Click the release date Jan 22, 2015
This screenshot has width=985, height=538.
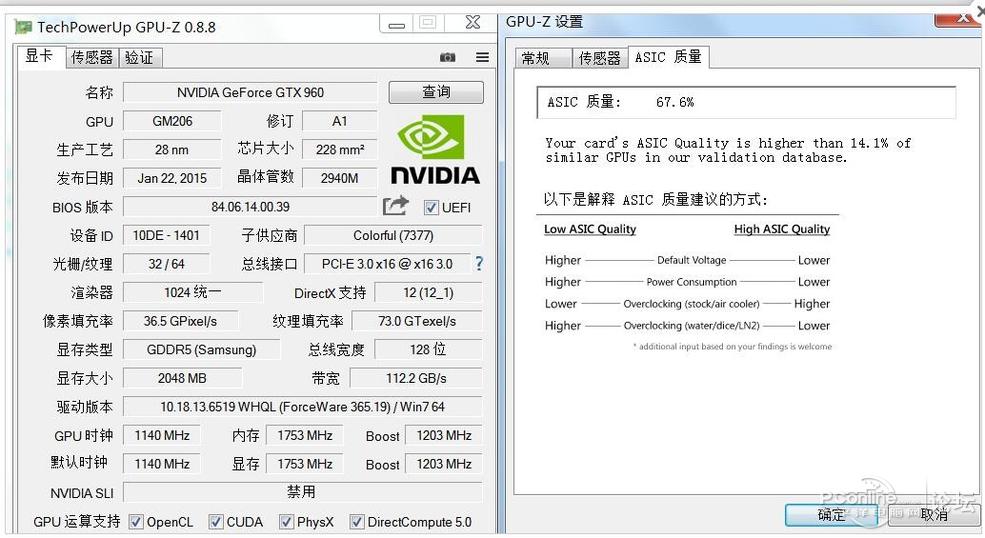[172, 178]
